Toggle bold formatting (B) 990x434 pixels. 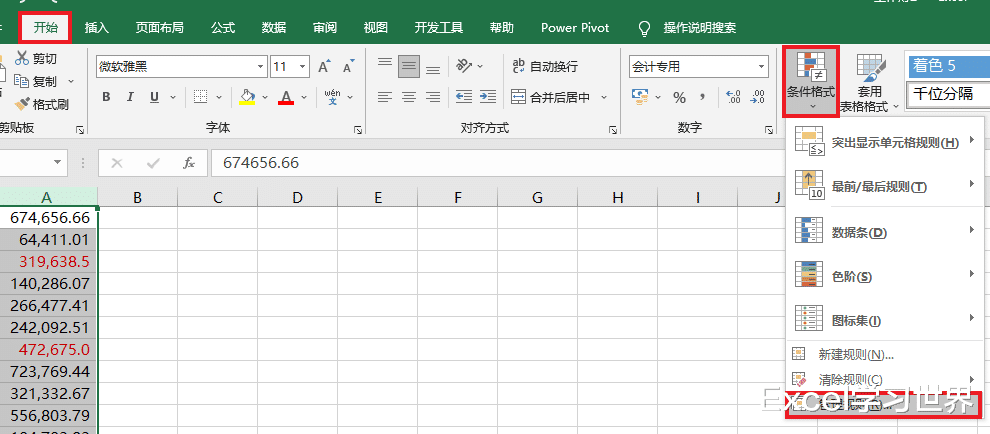coord(106,97)
